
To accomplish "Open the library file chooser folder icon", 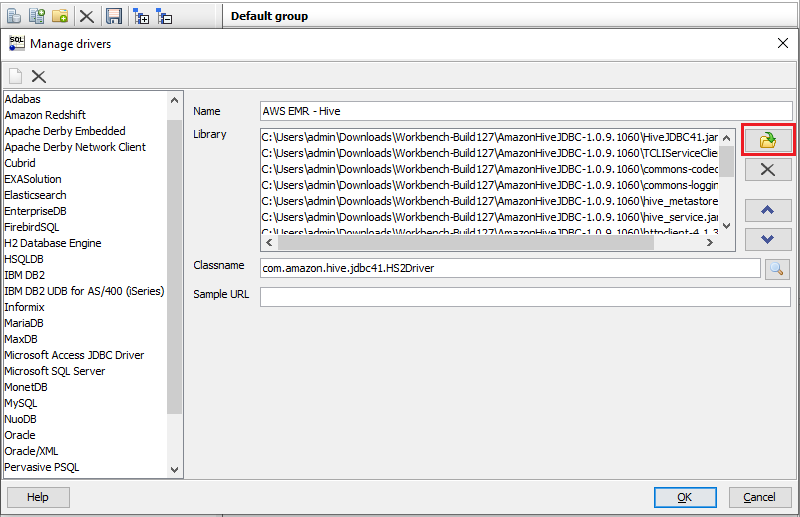I will [x=768, y=140].
